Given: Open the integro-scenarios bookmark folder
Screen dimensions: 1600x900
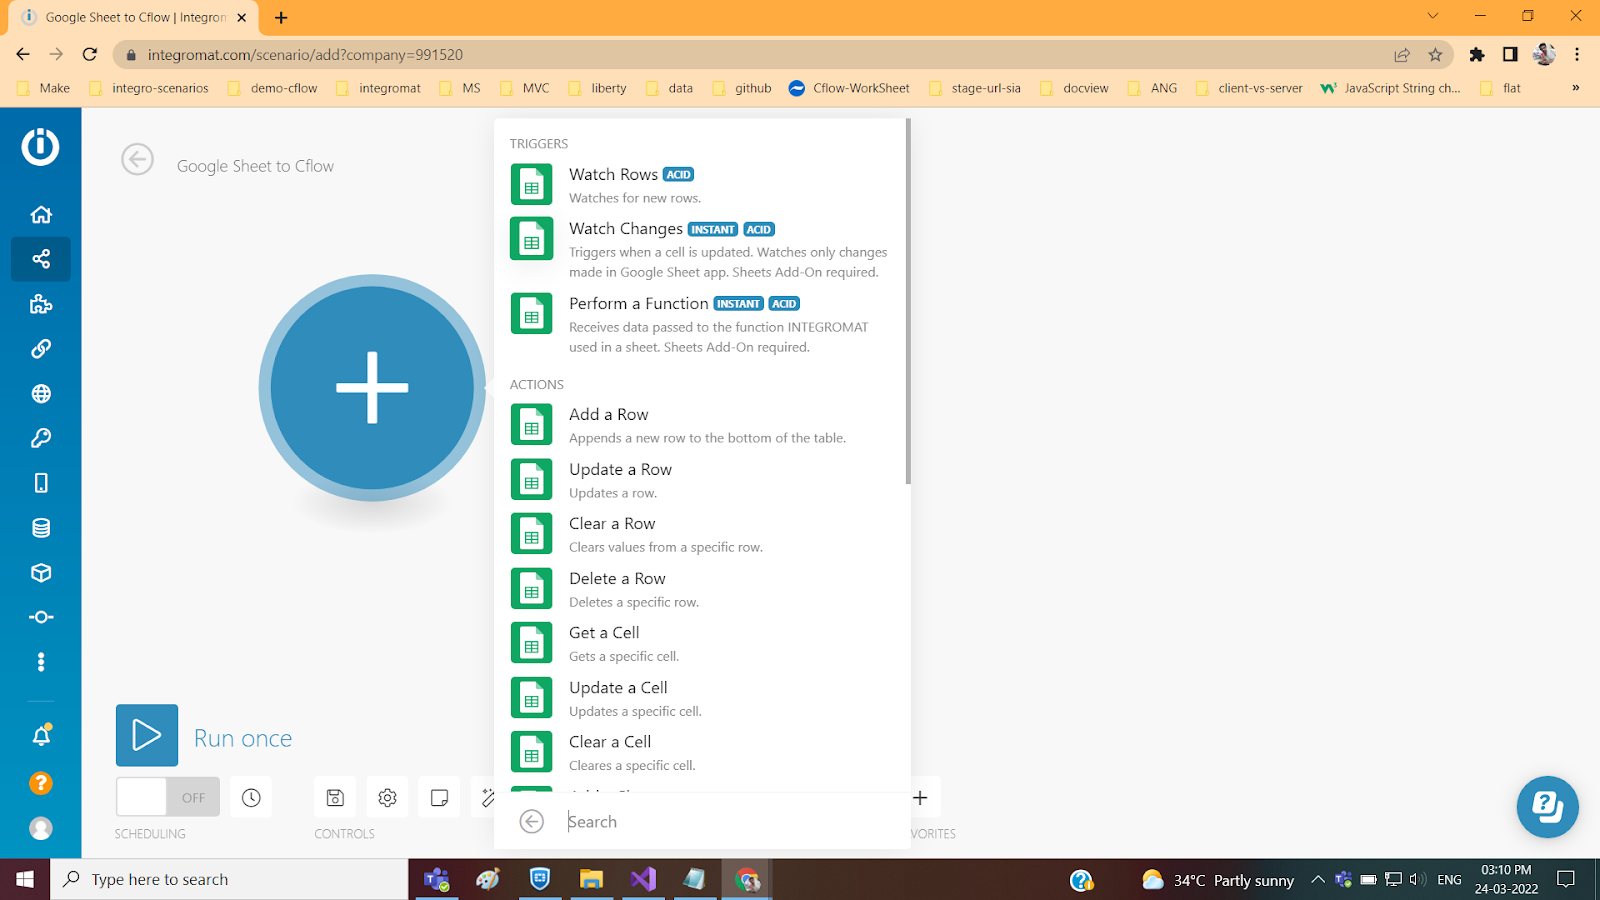Looking at the screenshot, I should (150, 88).
